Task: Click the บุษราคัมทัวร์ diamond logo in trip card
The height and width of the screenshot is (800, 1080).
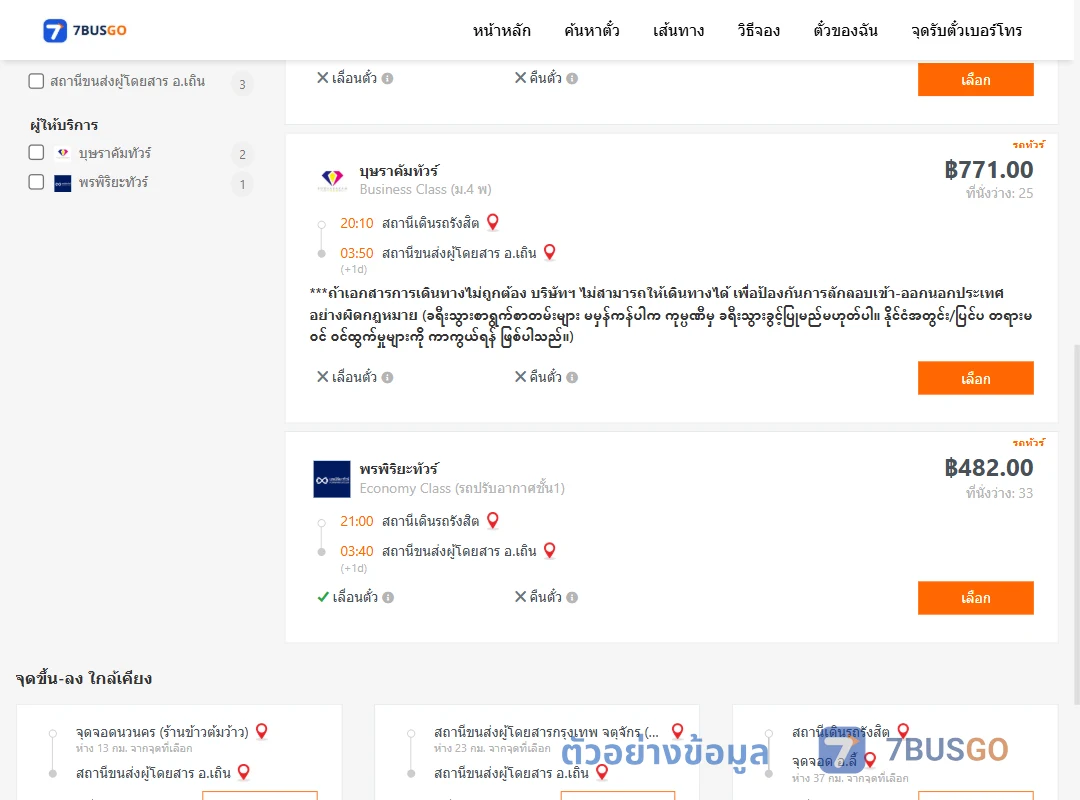Action: coord(332,181)
